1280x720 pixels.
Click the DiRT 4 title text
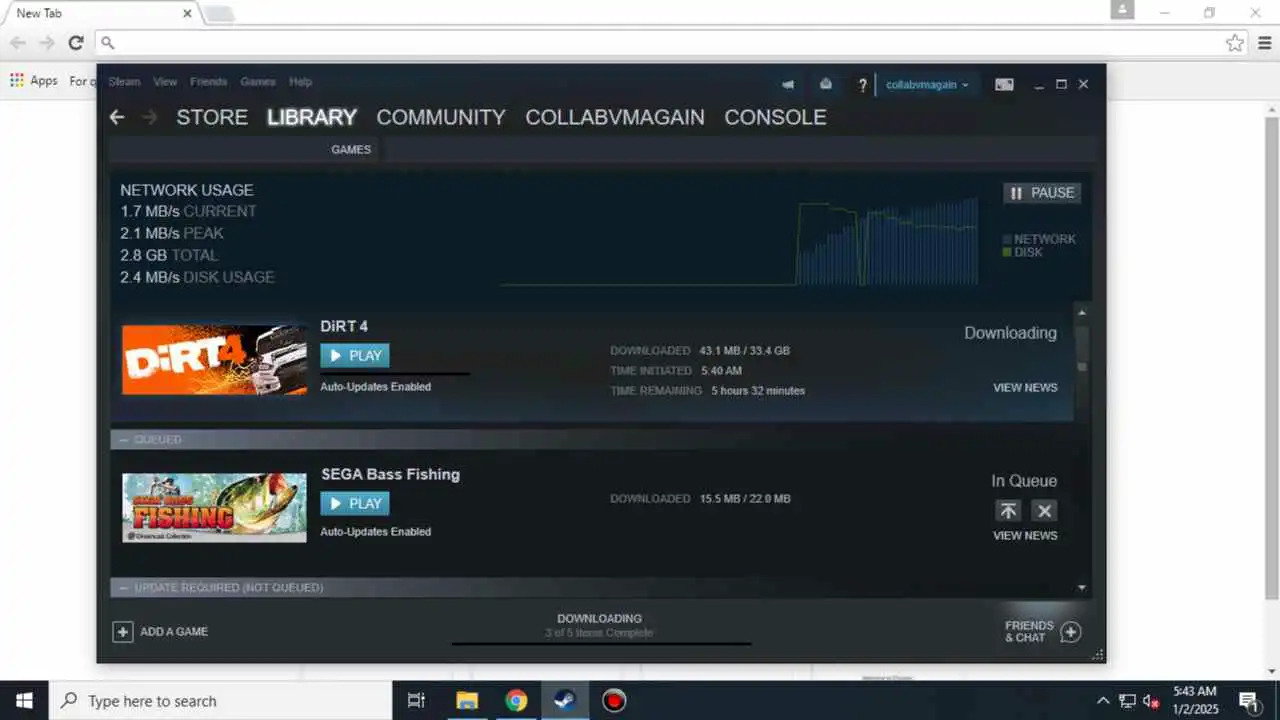click(x=344, y=327)
